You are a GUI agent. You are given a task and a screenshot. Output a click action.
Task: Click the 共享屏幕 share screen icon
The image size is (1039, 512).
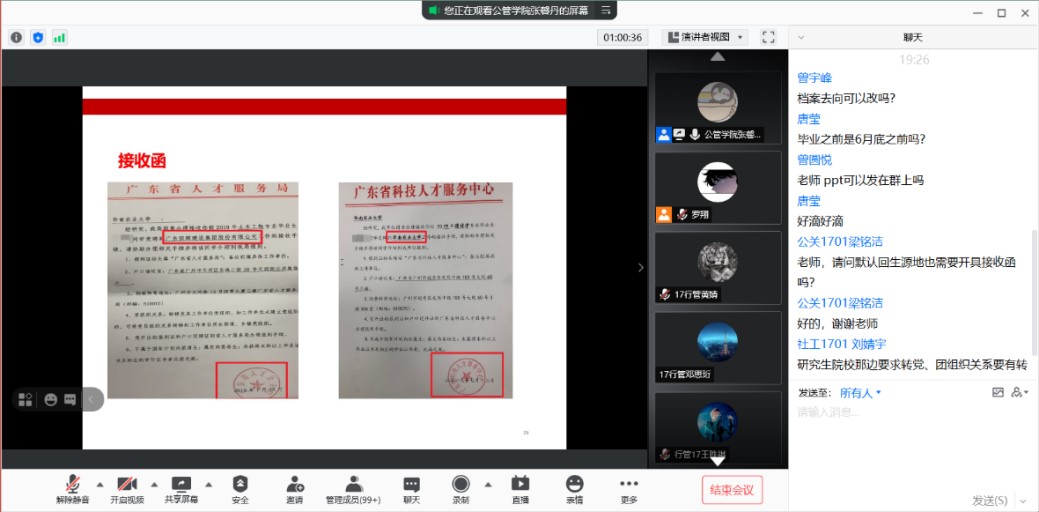(181, 486)
